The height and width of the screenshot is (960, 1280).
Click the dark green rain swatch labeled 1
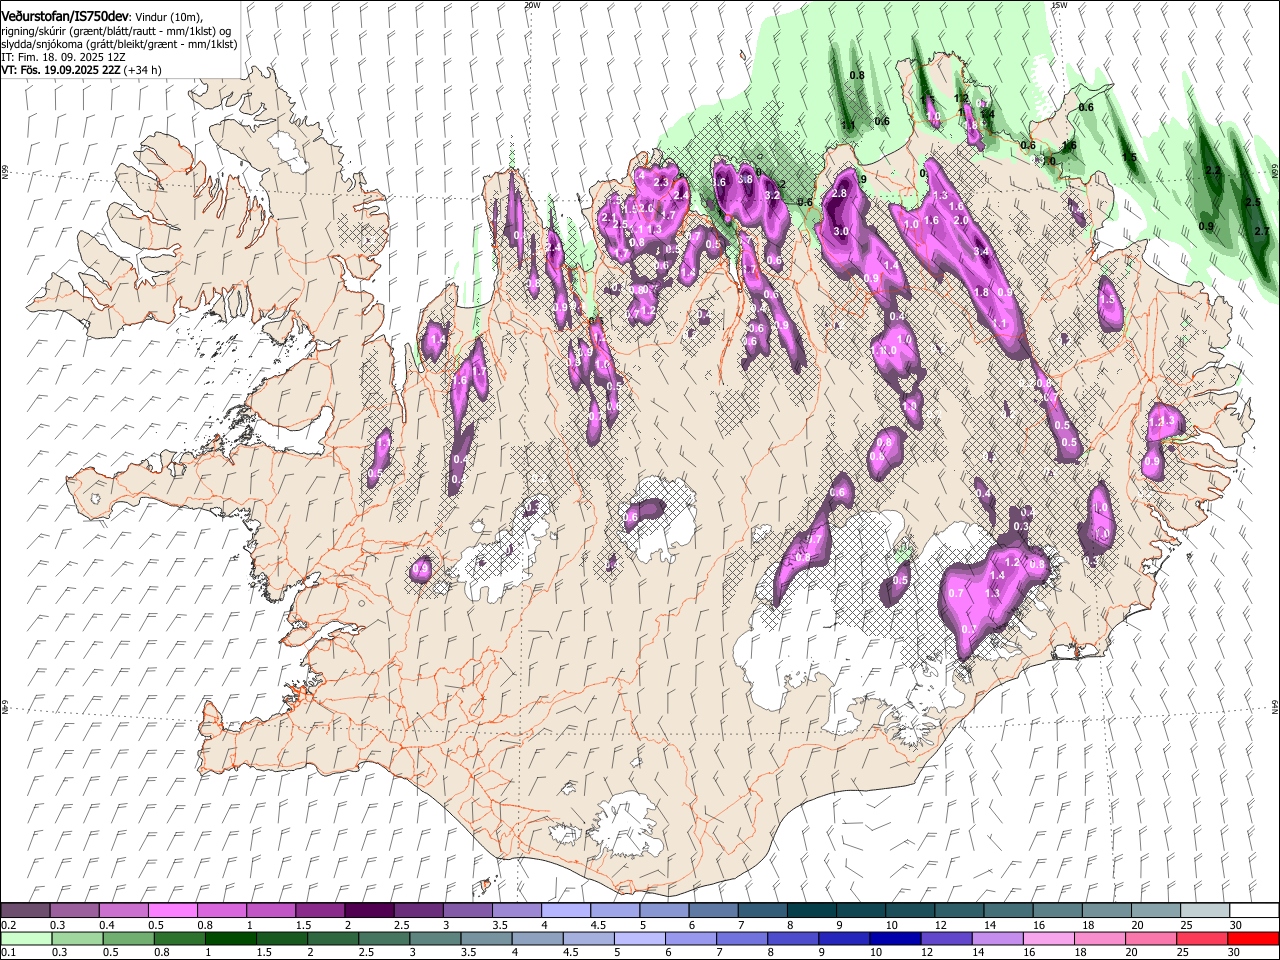tap(230, 938)
